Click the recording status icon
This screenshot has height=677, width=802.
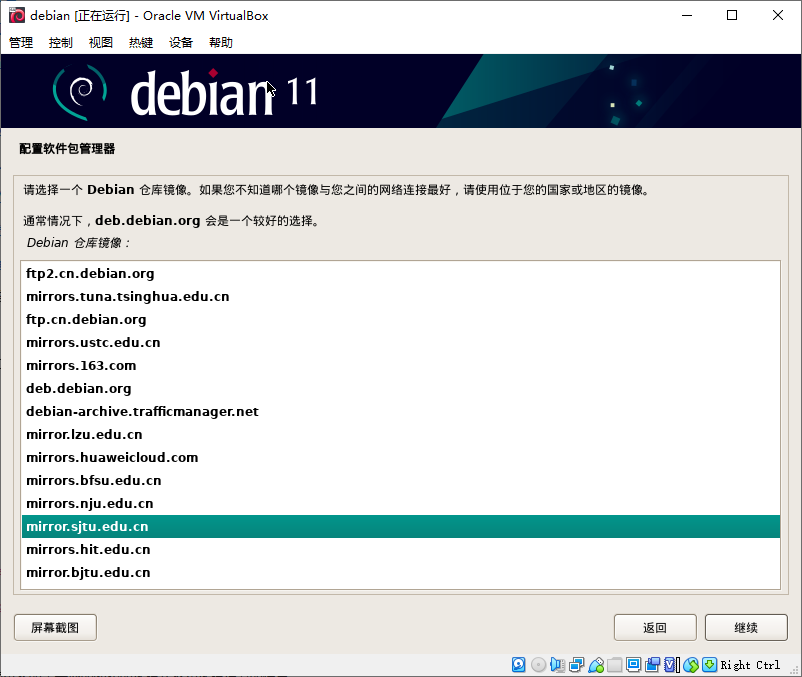click(x=652, y=664)
